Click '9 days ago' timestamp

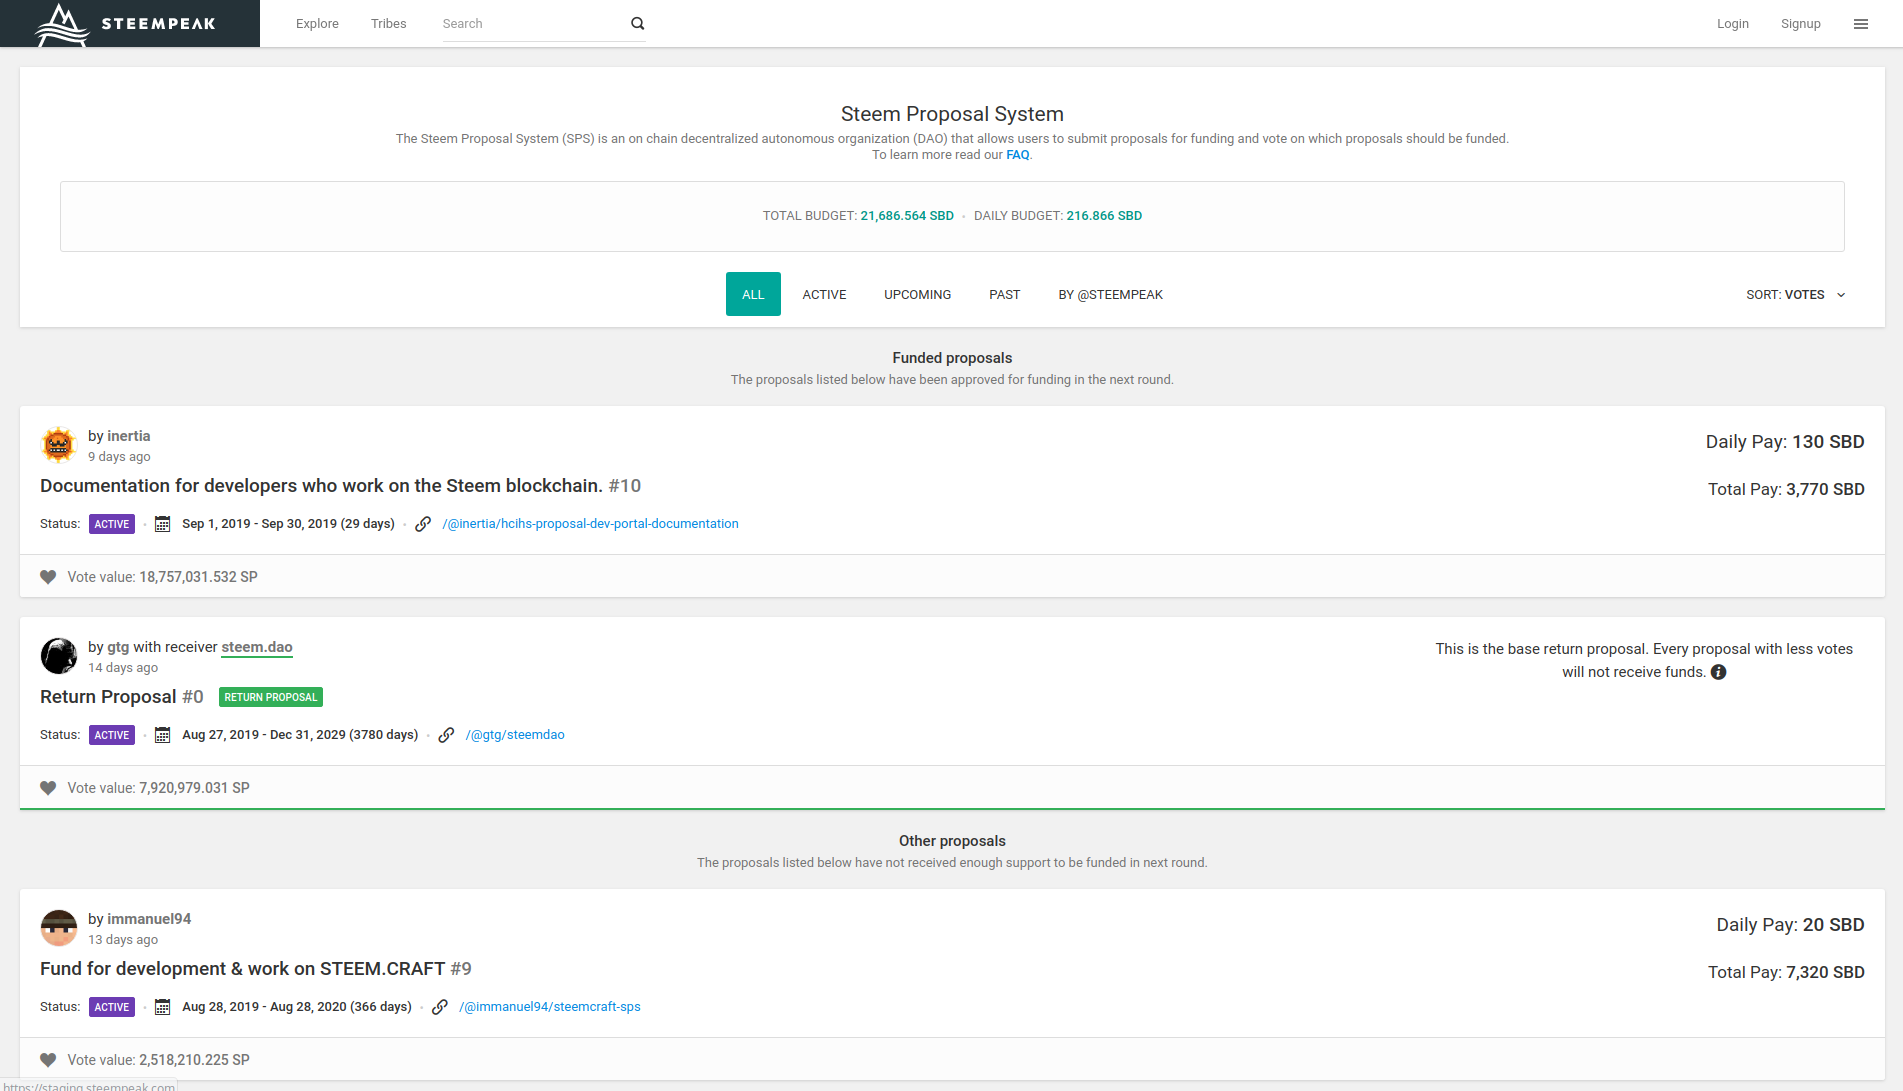click(x=119, y=457)
